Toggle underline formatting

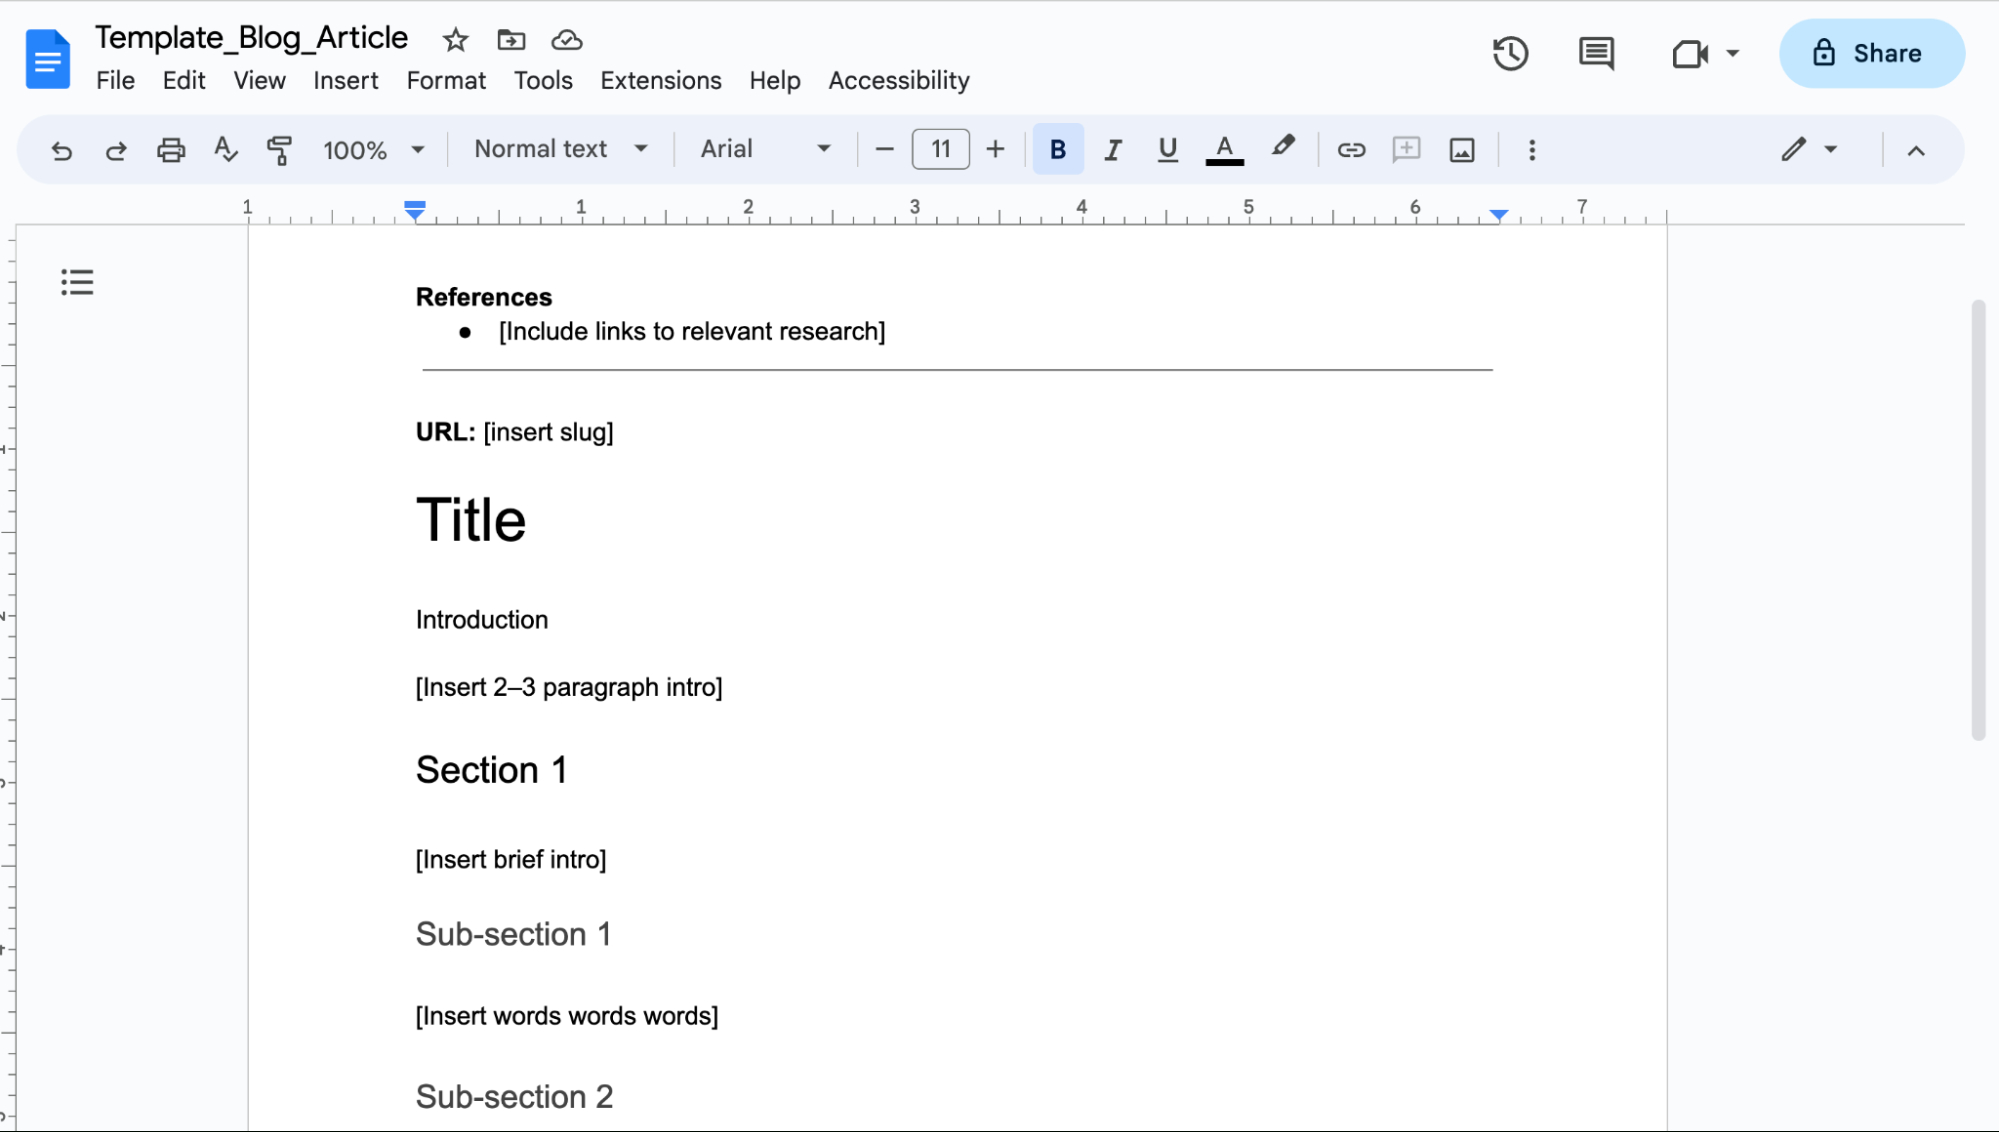(1167, 149)
